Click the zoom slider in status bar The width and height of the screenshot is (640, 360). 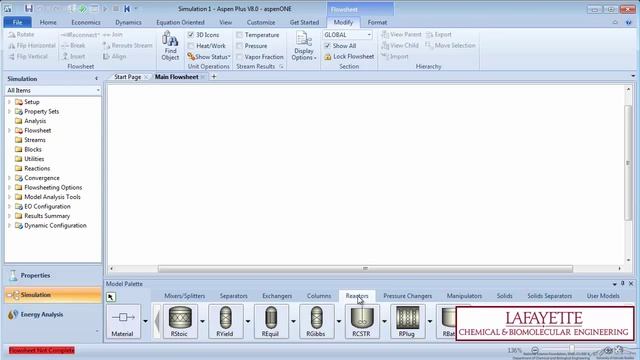click(571, 349)
